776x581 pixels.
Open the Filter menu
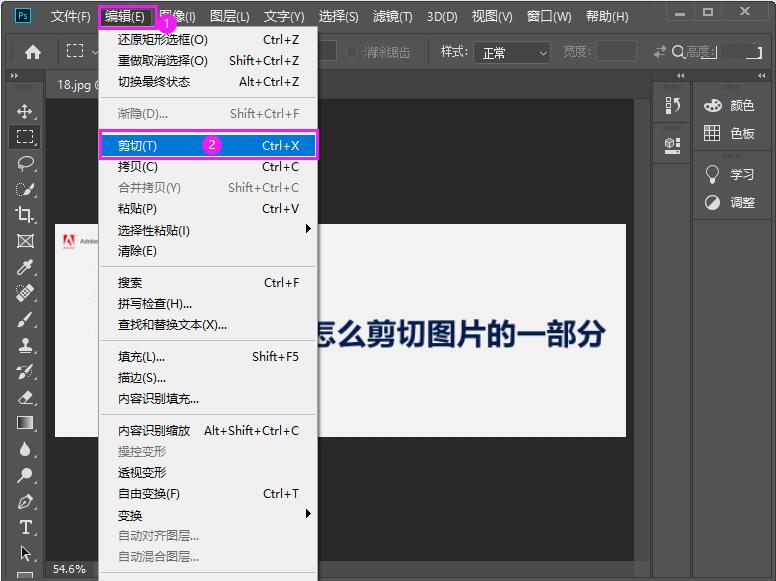pos(392,16)
